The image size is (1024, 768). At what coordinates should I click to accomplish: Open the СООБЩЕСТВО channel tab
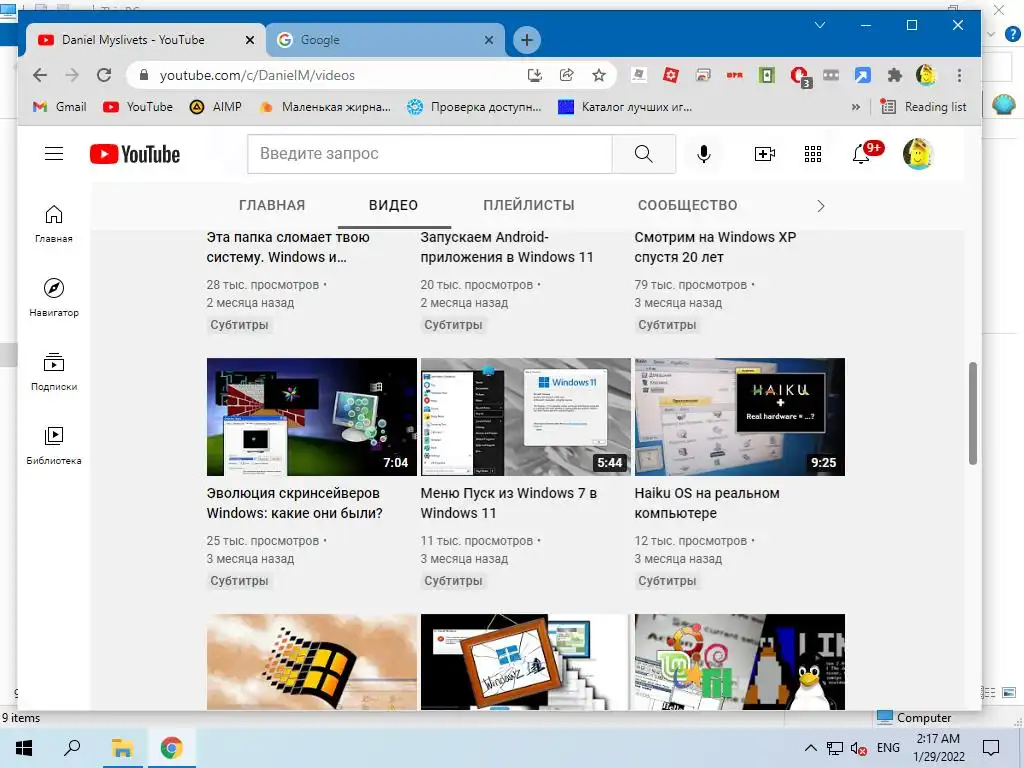pos(688,205)
